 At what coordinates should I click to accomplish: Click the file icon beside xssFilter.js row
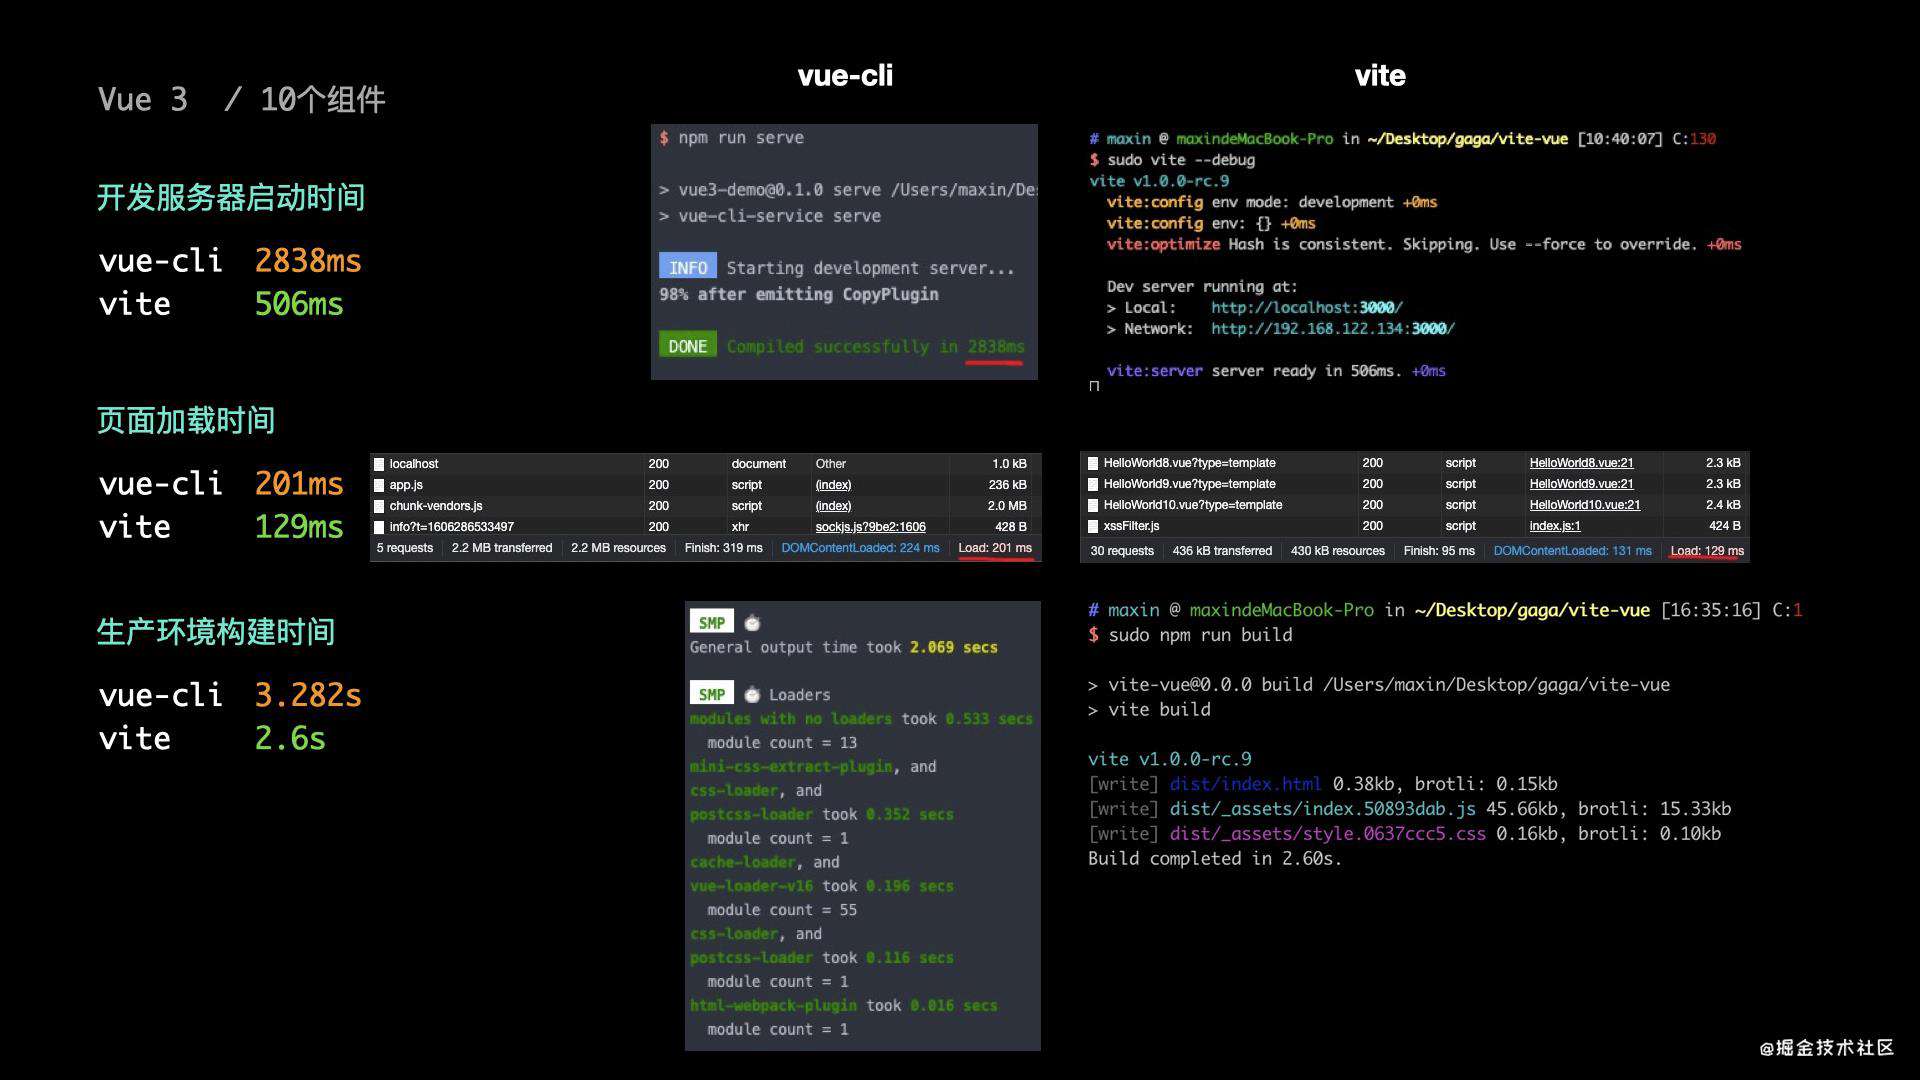1093,526
